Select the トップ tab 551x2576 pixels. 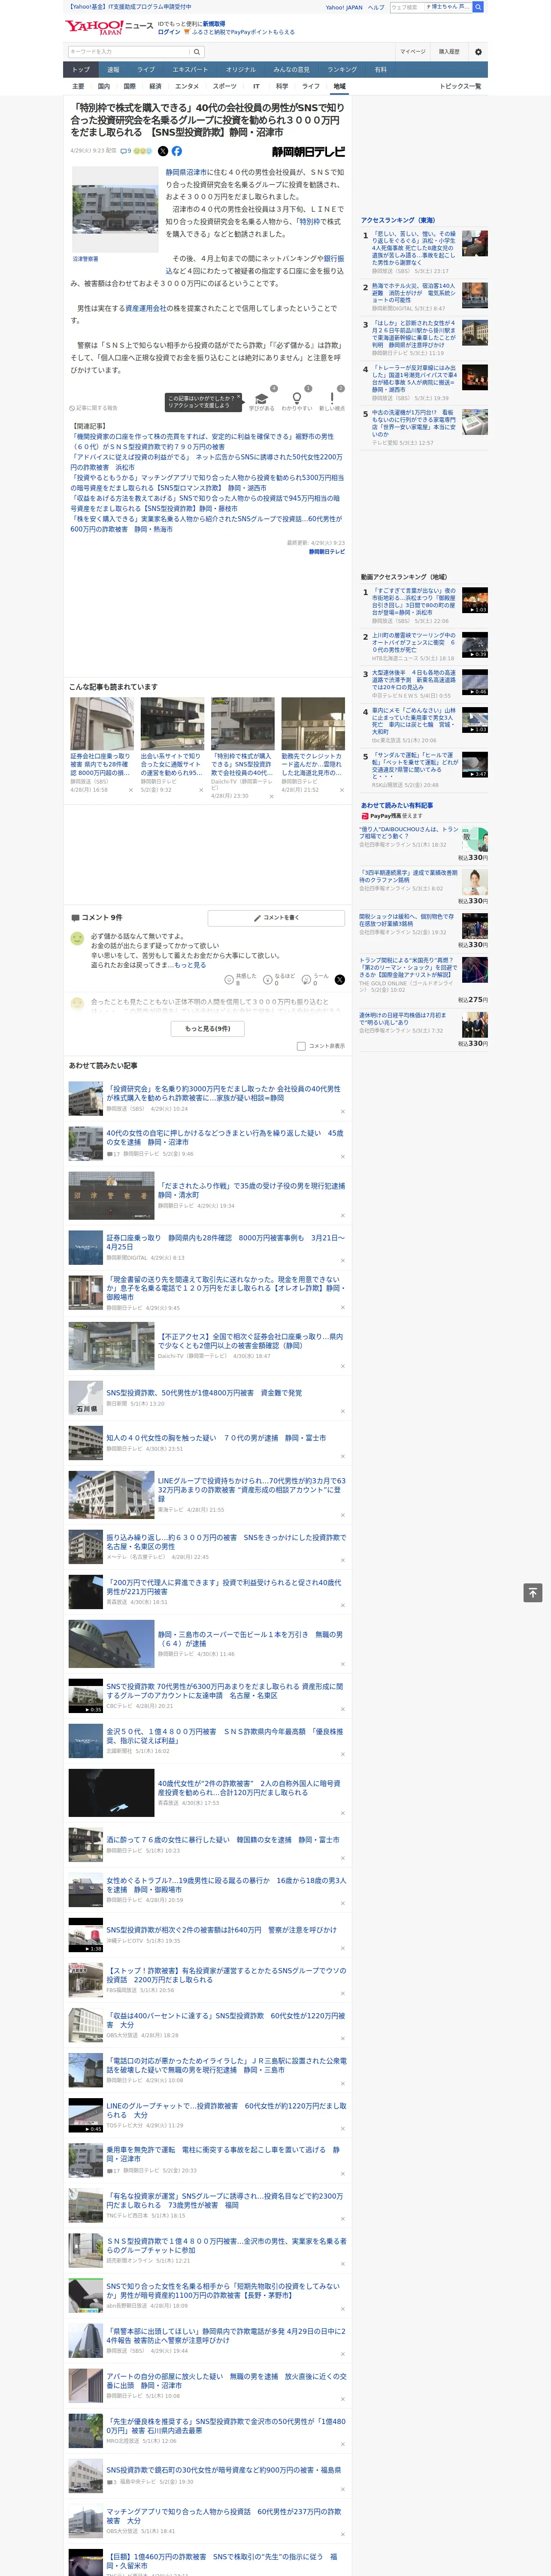pyautogui.click(x=81, y=70)
